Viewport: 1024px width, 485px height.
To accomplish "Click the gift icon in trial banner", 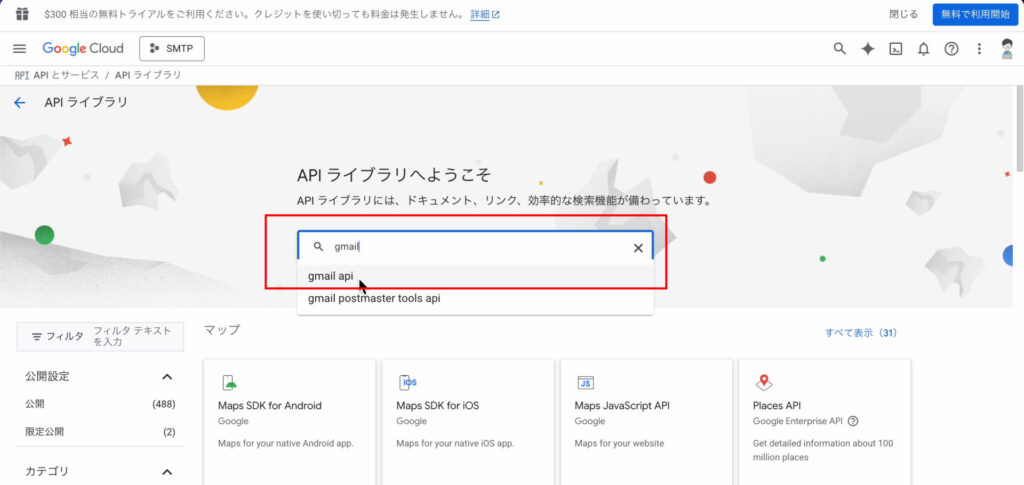I will pos(22,14).
